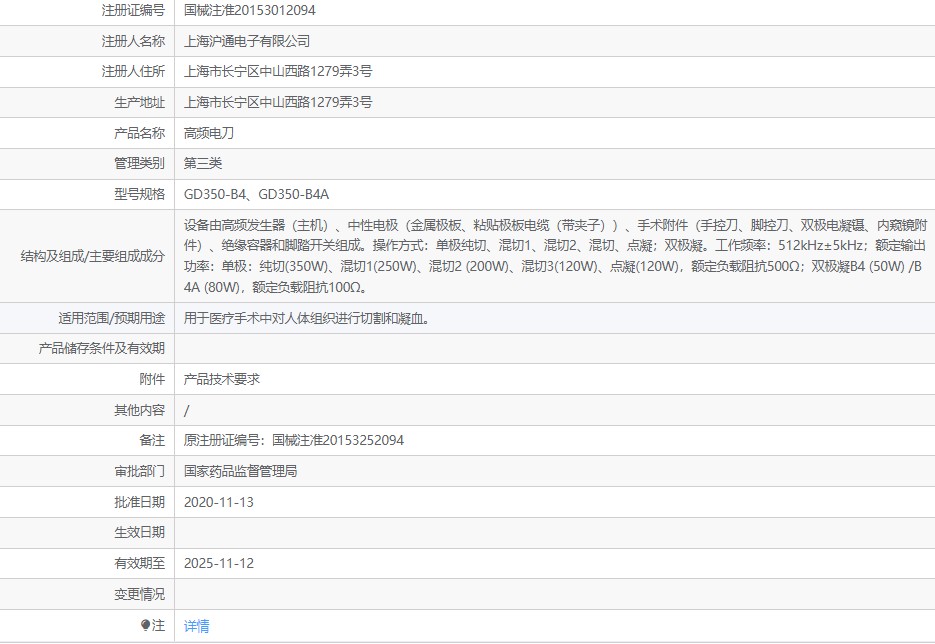
Task: Click the 生效日期 label
Action: tap(140, 532)
